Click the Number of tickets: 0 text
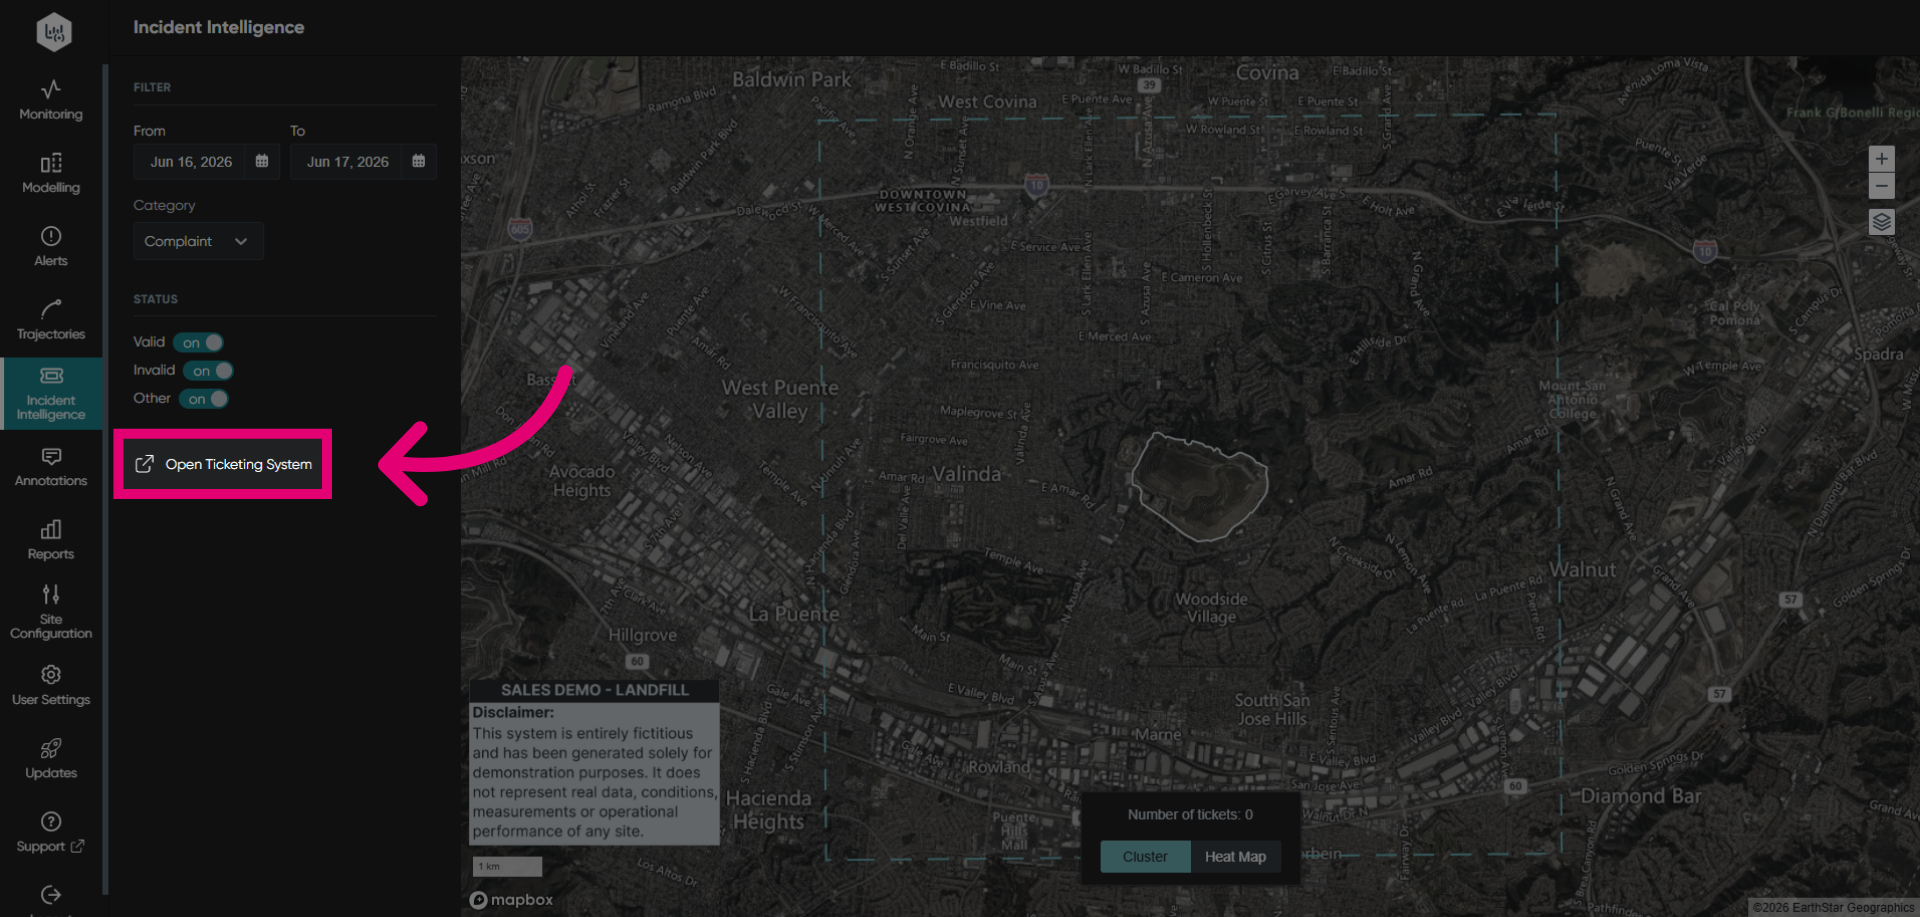 coord(1190,815)
